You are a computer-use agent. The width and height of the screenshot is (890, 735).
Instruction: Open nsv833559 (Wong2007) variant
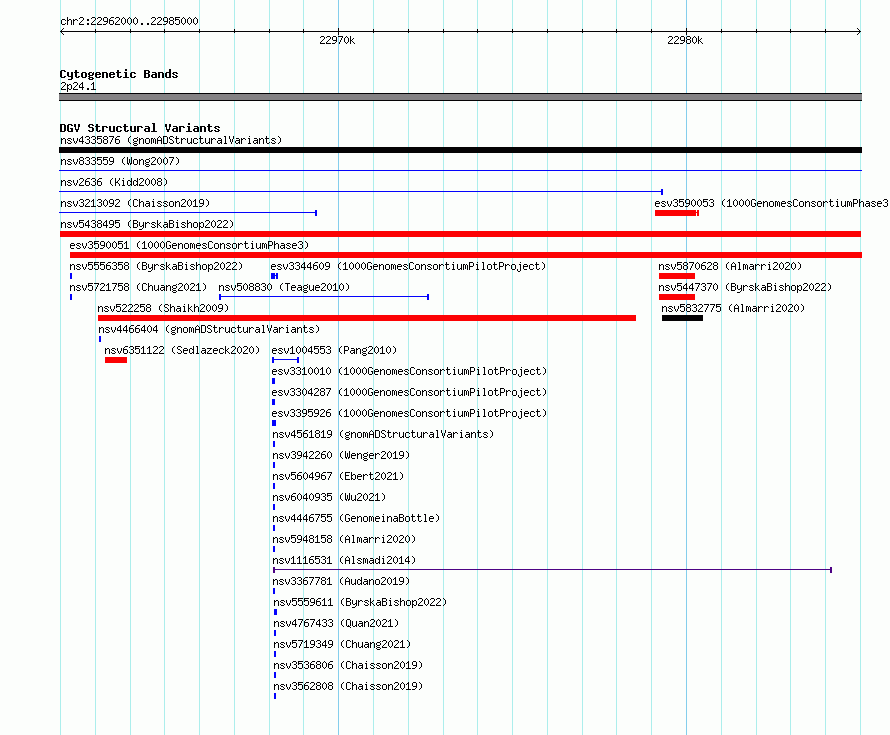coord(120,161)
